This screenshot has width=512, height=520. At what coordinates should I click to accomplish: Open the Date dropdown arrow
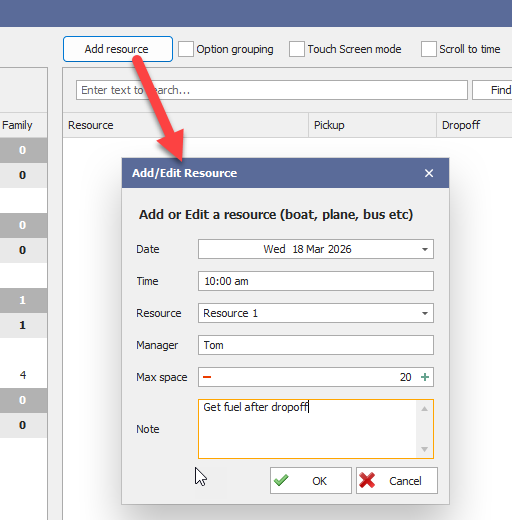pos(425,249)
